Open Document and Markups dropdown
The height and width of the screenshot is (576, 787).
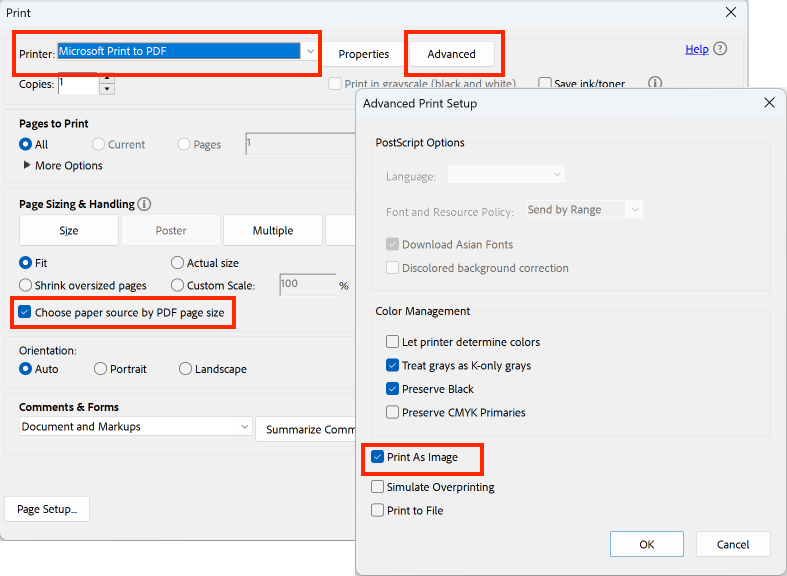tap(136, 426)
